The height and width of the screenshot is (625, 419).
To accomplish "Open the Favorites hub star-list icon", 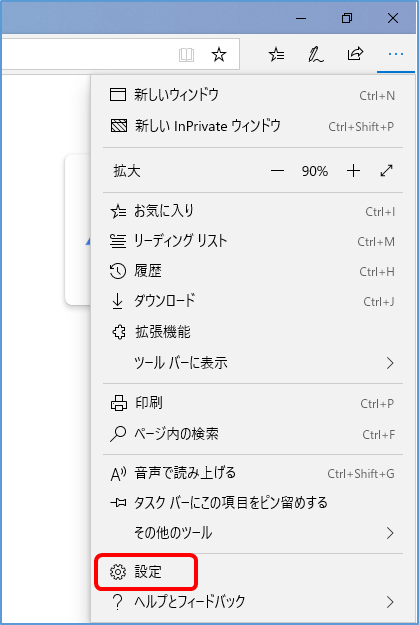I will [276, 54].
